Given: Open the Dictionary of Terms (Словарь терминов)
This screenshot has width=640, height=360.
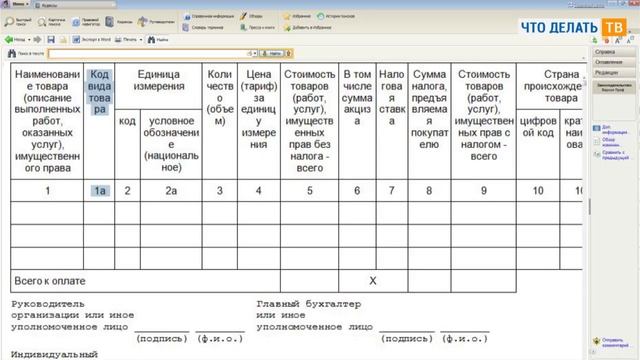Looking at the screenshot, I should pyautogui.click(x=203, y=27).
